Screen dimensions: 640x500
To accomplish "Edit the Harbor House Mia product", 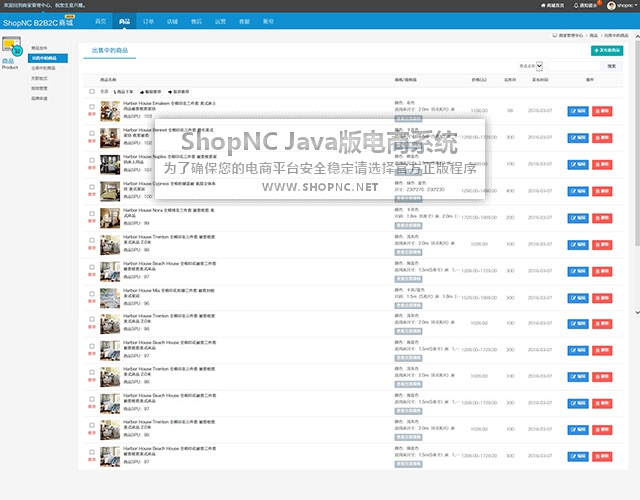I will point(578,298).
